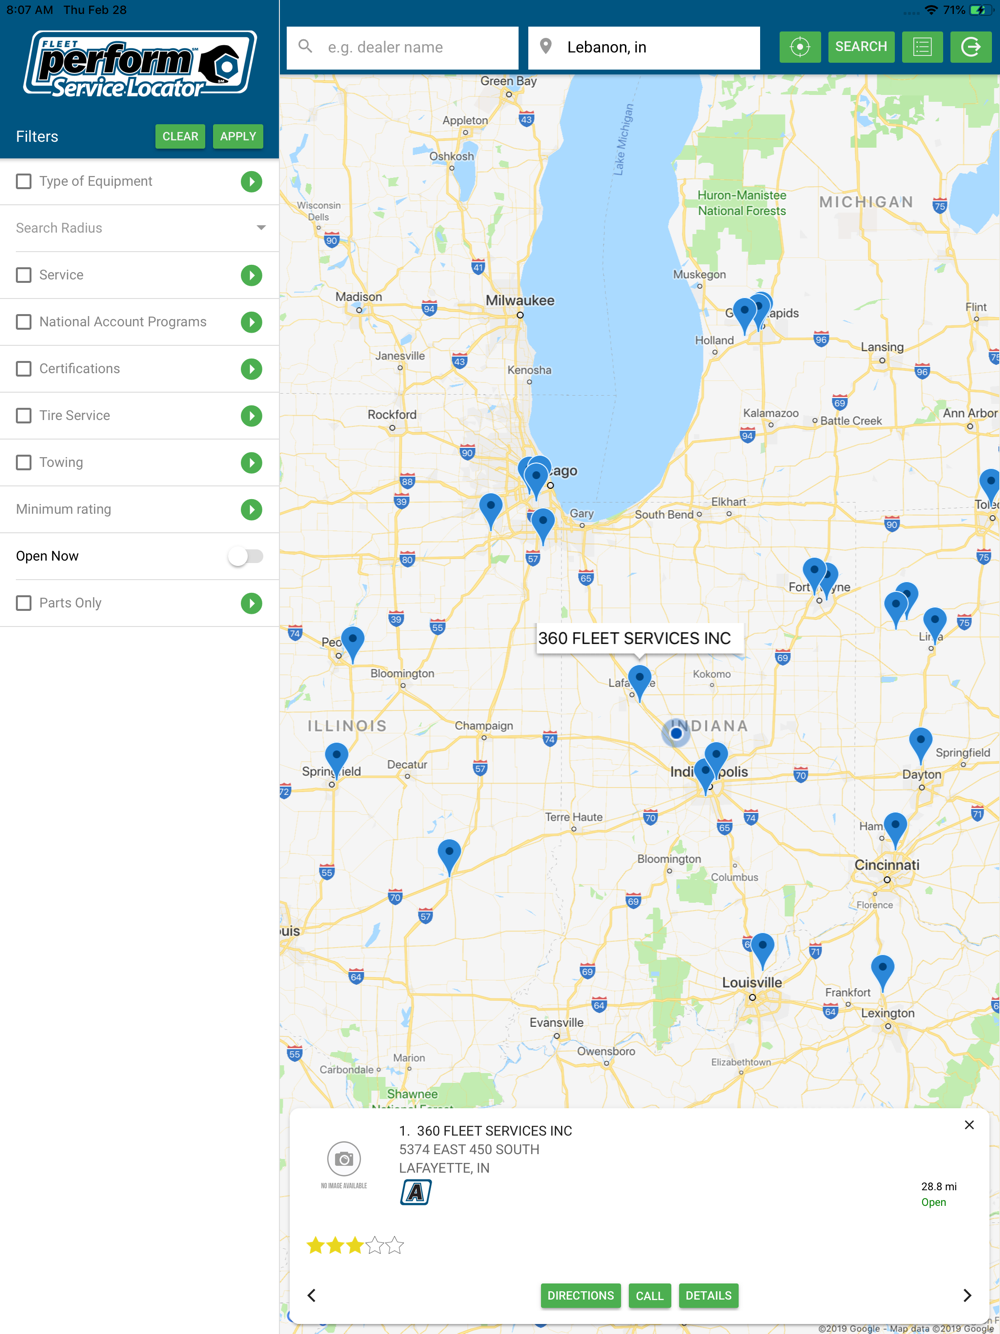
Task: Click the APPLY filters button
Action: coord(238,136)
